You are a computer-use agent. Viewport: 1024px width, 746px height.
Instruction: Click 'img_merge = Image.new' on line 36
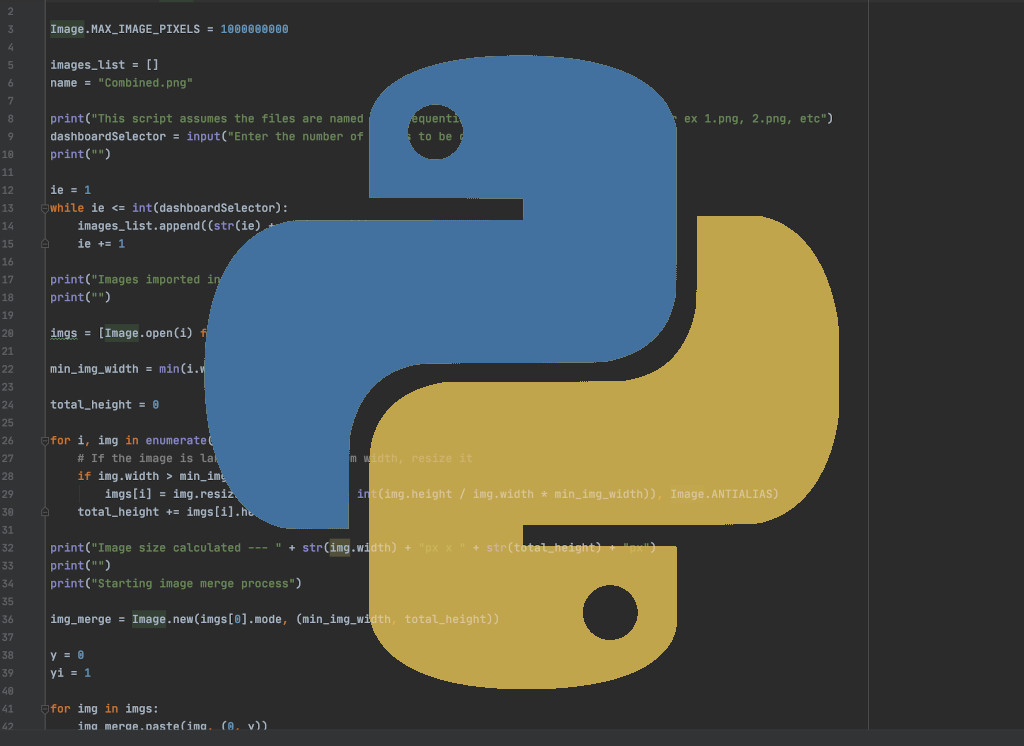tap(121, 619)
